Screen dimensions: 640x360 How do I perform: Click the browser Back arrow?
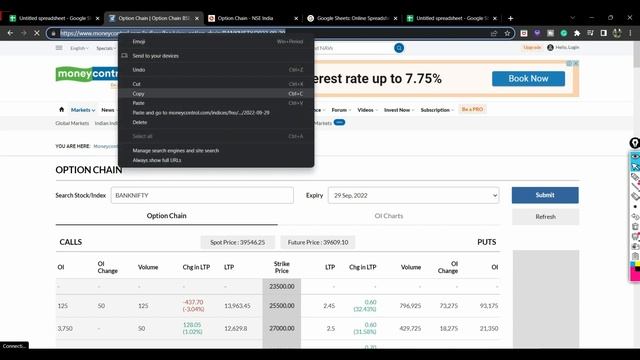[x=10, y=33]
